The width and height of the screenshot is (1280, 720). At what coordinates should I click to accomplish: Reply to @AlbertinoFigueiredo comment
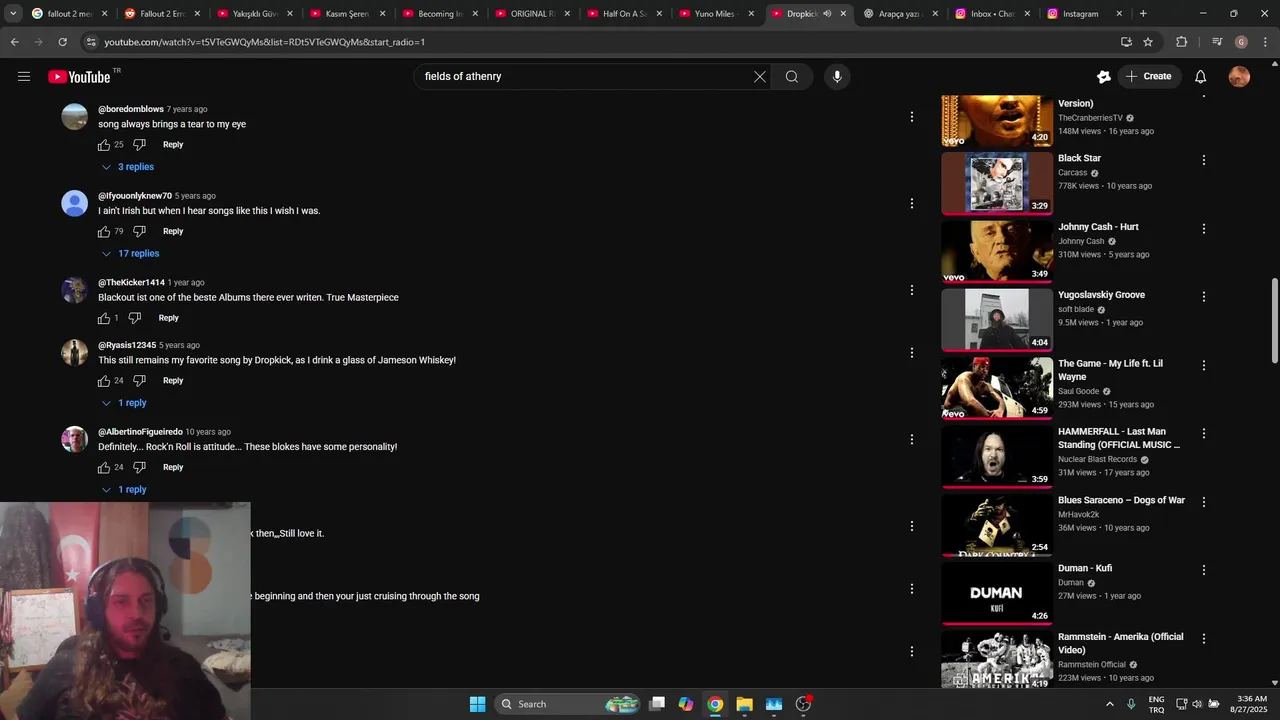coord(173,467)
